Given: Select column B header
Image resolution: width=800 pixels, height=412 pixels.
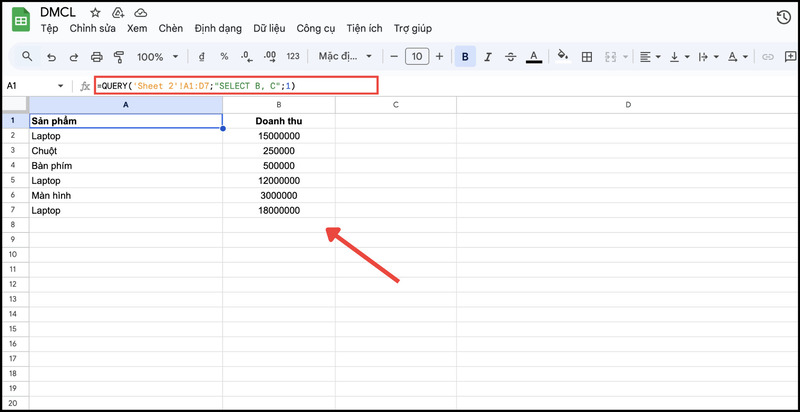Looking at the screenshot, I should (279, 105).
